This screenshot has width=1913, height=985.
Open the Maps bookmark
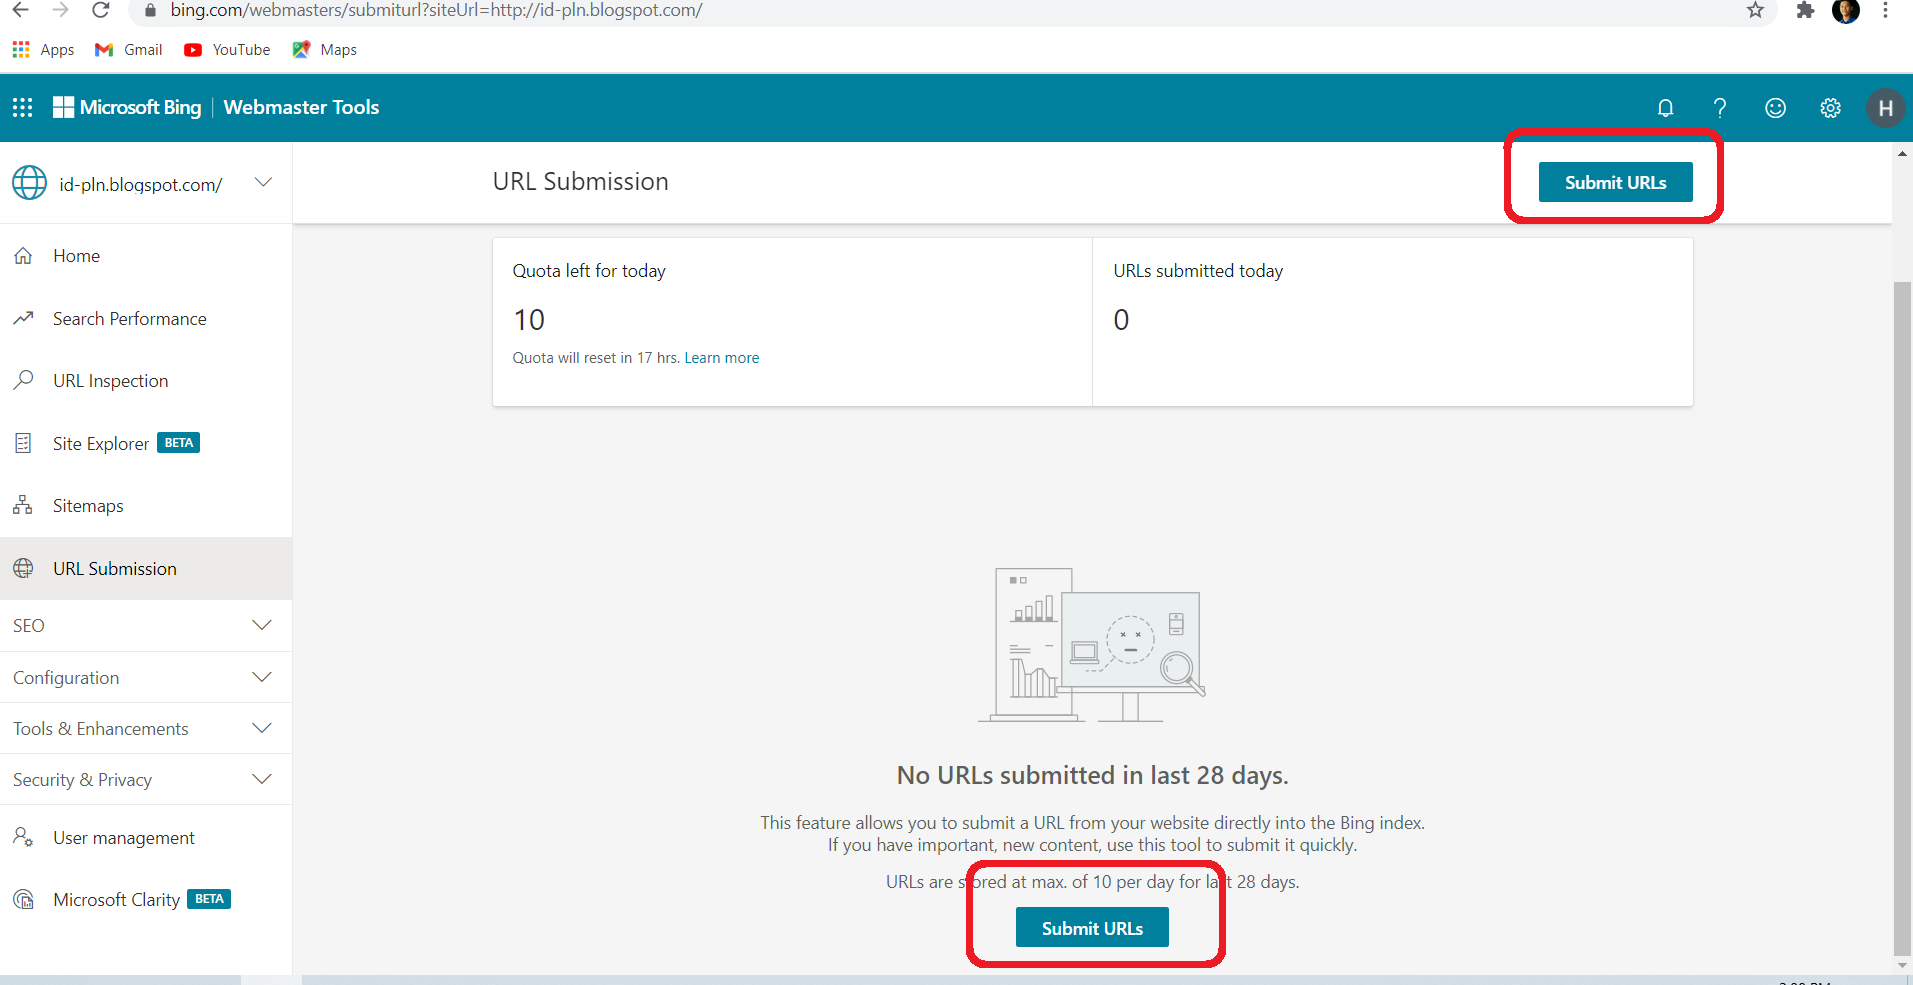(325, 49)
